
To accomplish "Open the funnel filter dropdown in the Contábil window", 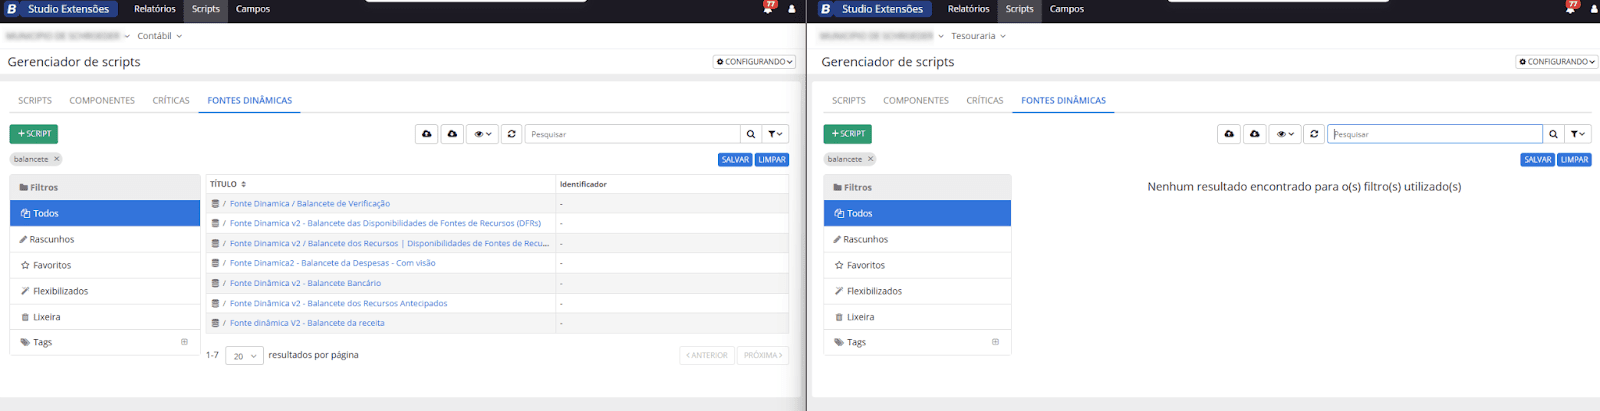I will tap(776, 134).
